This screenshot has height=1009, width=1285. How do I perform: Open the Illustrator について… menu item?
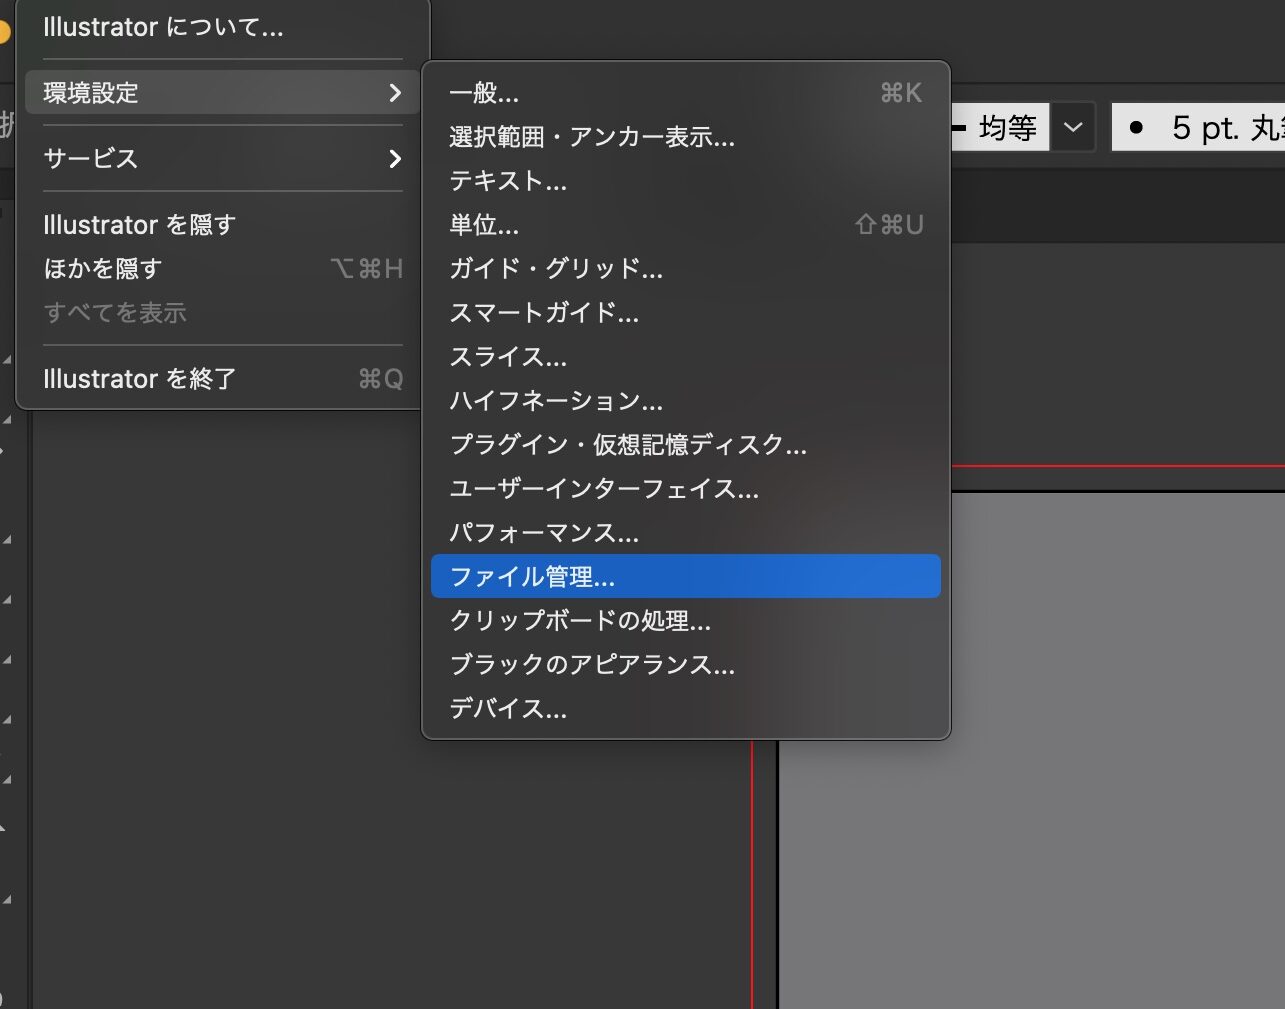point(223,27)
